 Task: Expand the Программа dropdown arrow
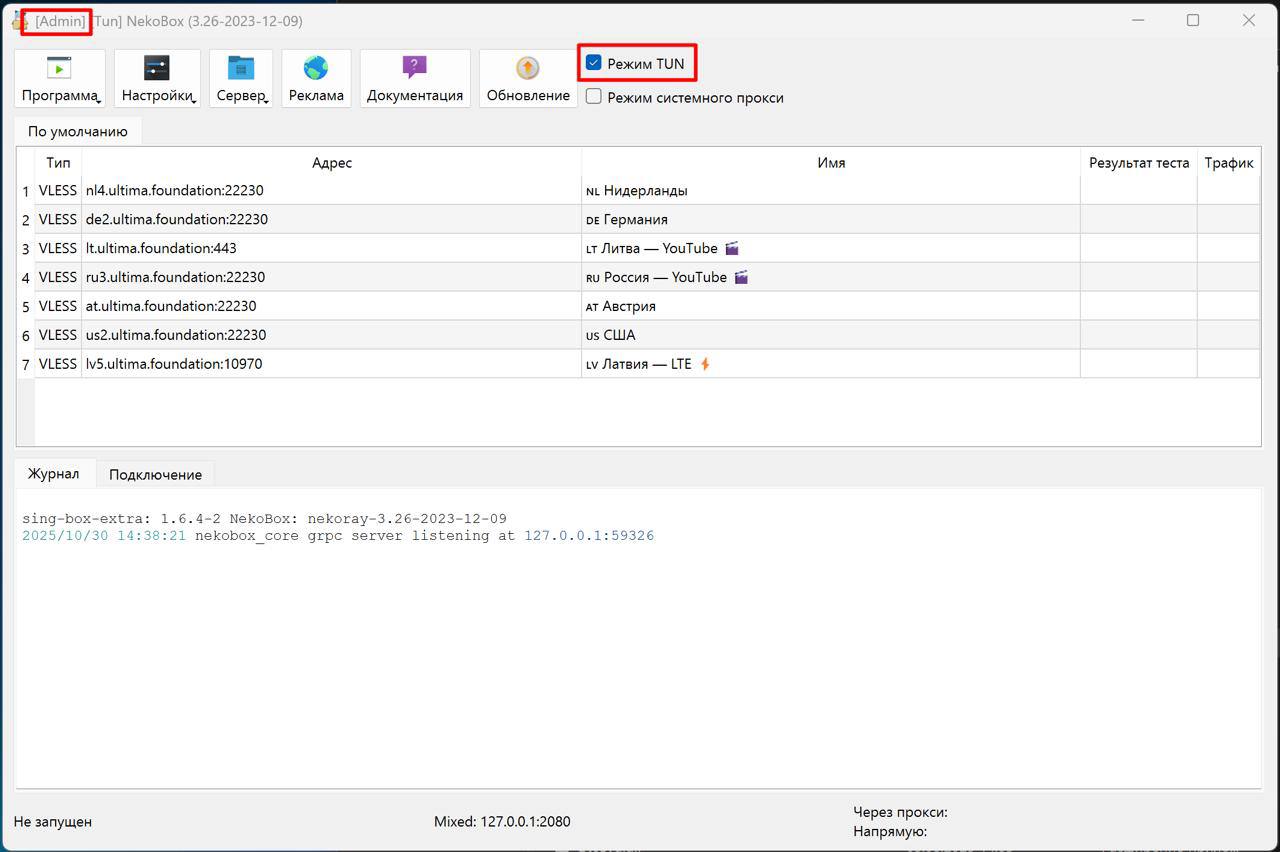click(98, 101)
